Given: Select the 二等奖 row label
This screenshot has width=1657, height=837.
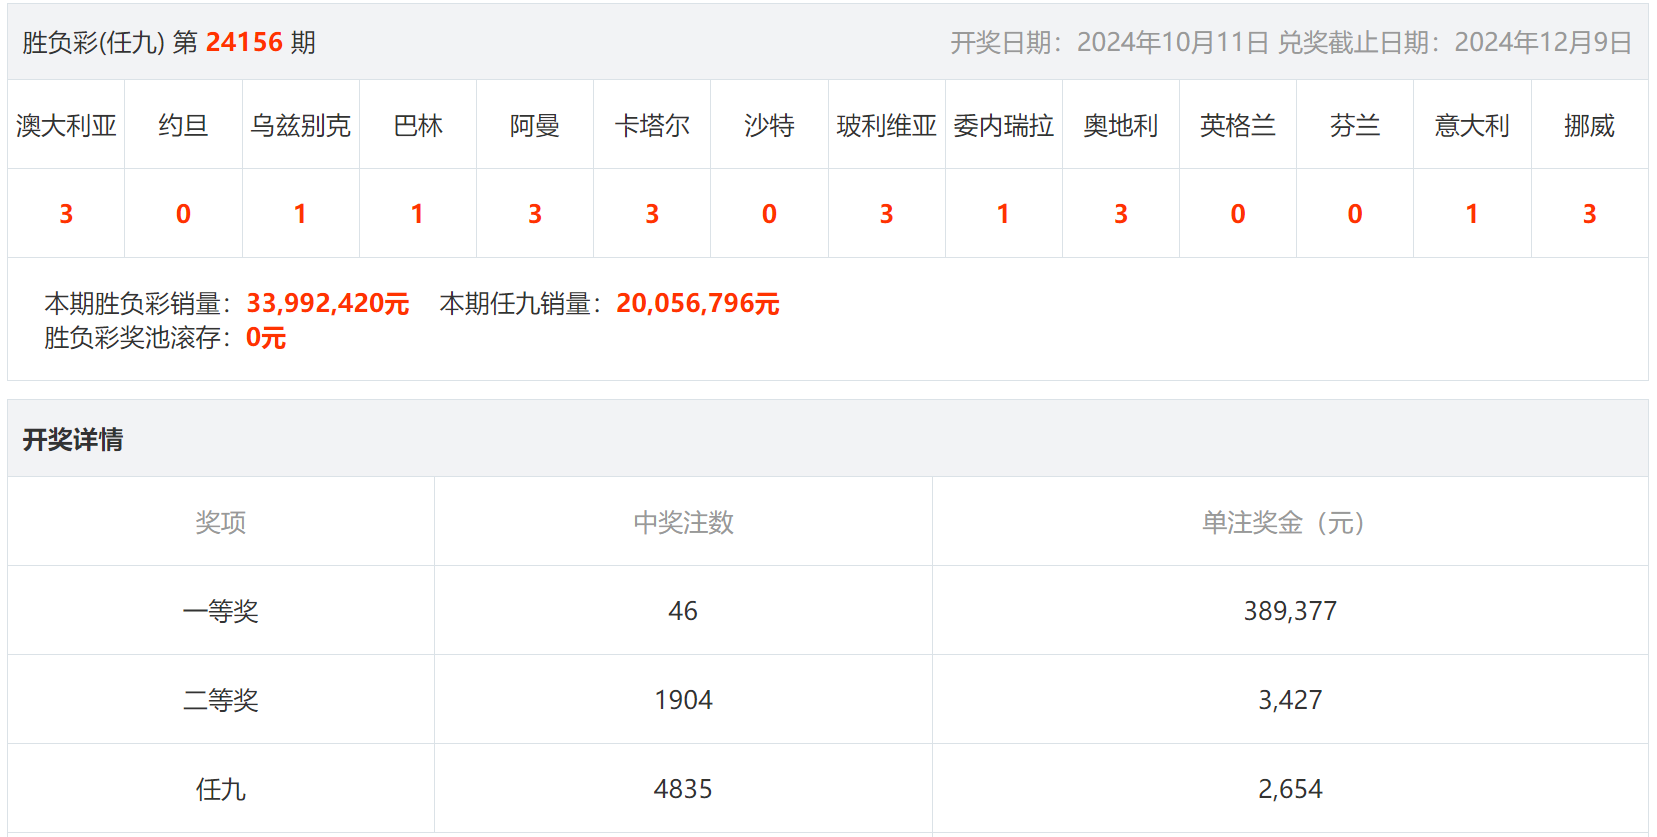Looking at the screenshot, I should click(221, 700).
